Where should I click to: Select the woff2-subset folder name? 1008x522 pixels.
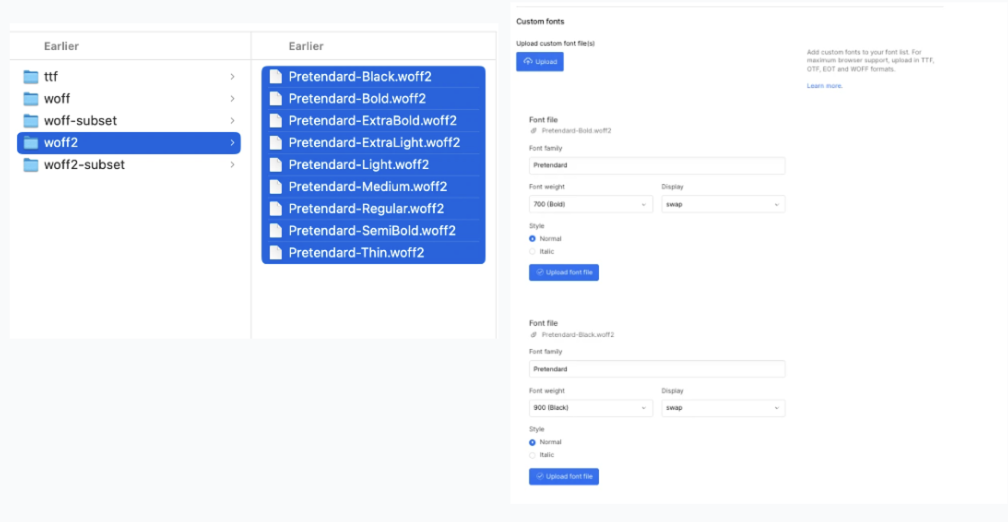pos(84,165)
